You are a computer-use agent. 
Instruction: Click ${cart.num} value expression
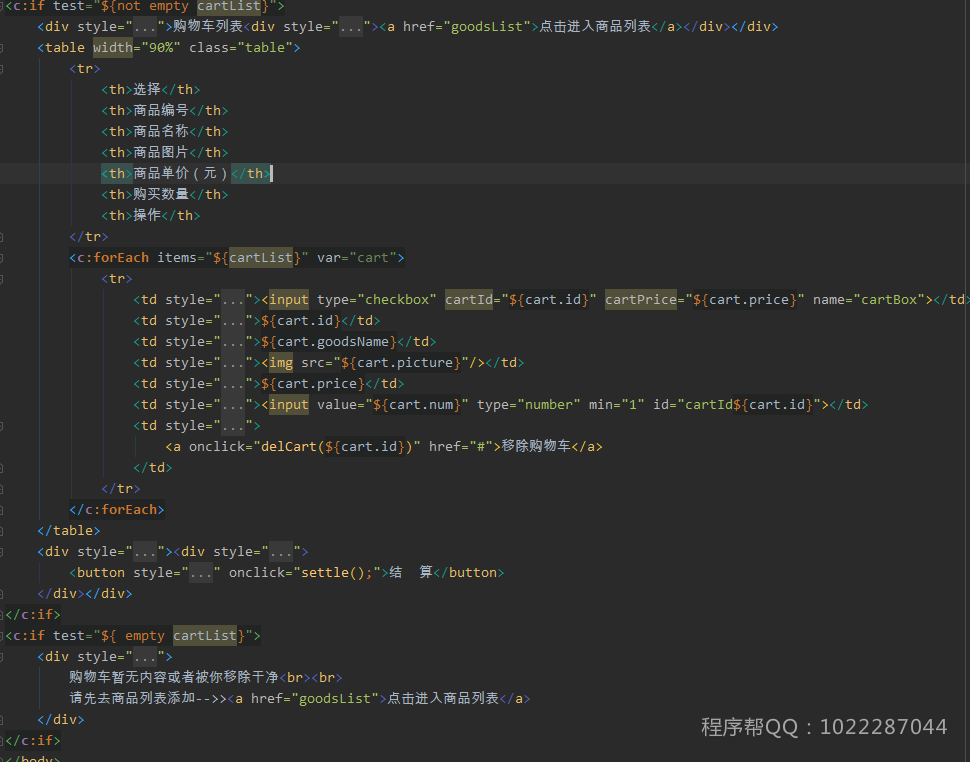(417, 405)
